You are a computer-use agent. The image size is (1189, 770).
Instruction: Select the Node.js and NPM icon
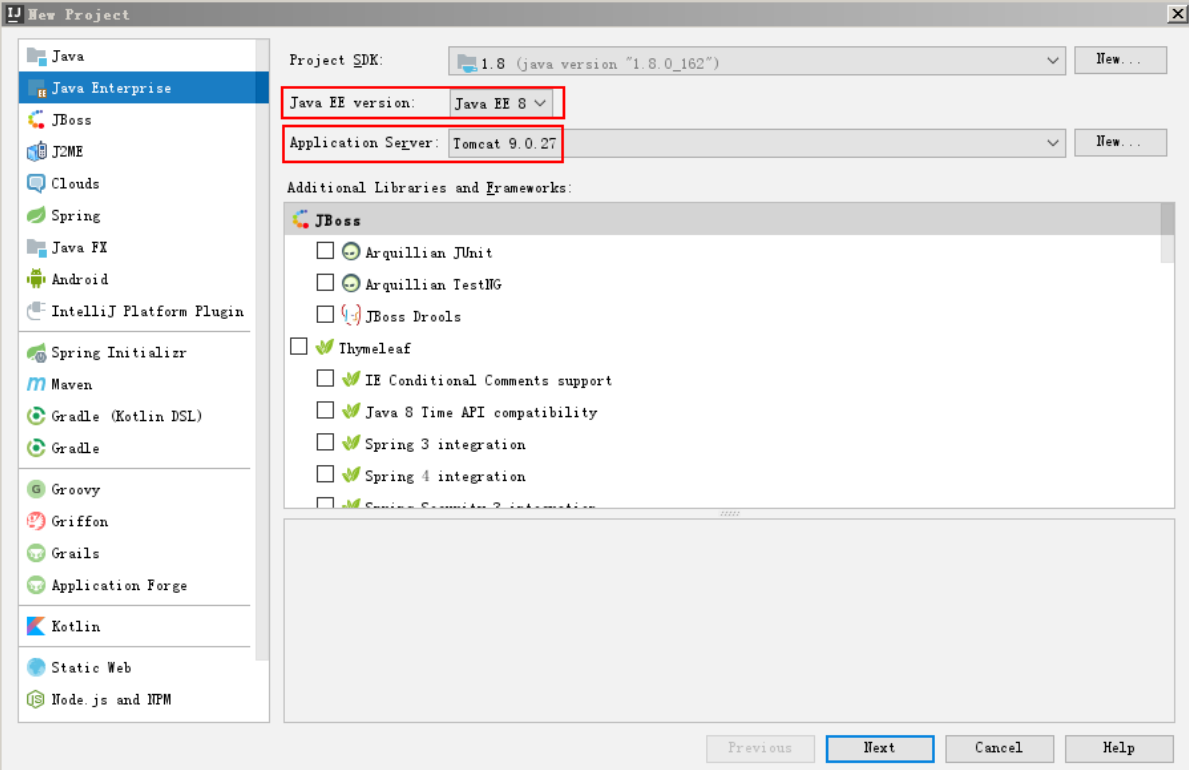(36, 699)
